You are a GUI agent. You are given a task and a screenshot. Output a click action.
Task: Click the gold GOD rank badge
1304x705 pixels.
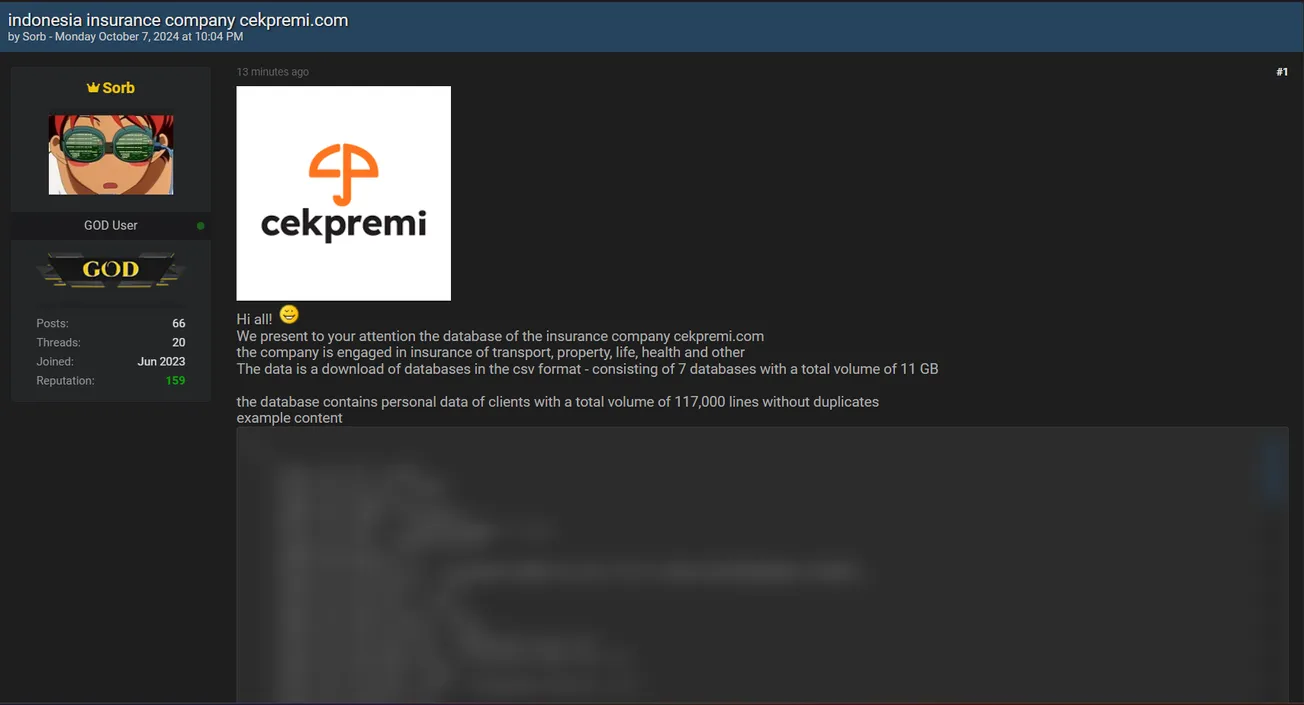tap(110, 270)
